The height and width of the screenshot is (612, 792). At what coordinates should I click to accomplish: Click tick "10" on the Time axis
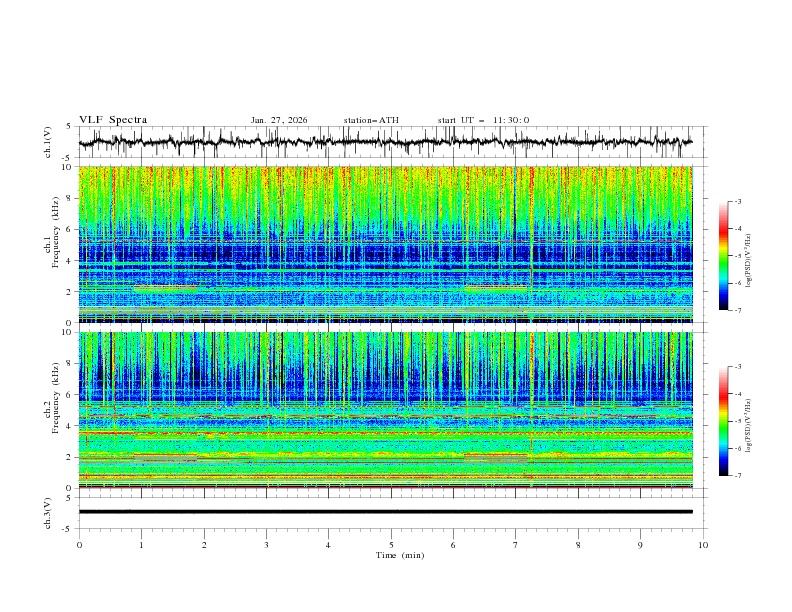[703, 545]
